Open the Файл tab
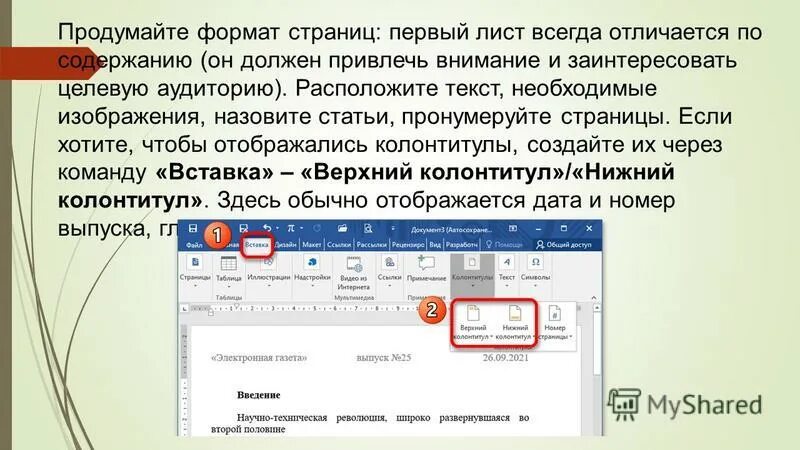 194,245
